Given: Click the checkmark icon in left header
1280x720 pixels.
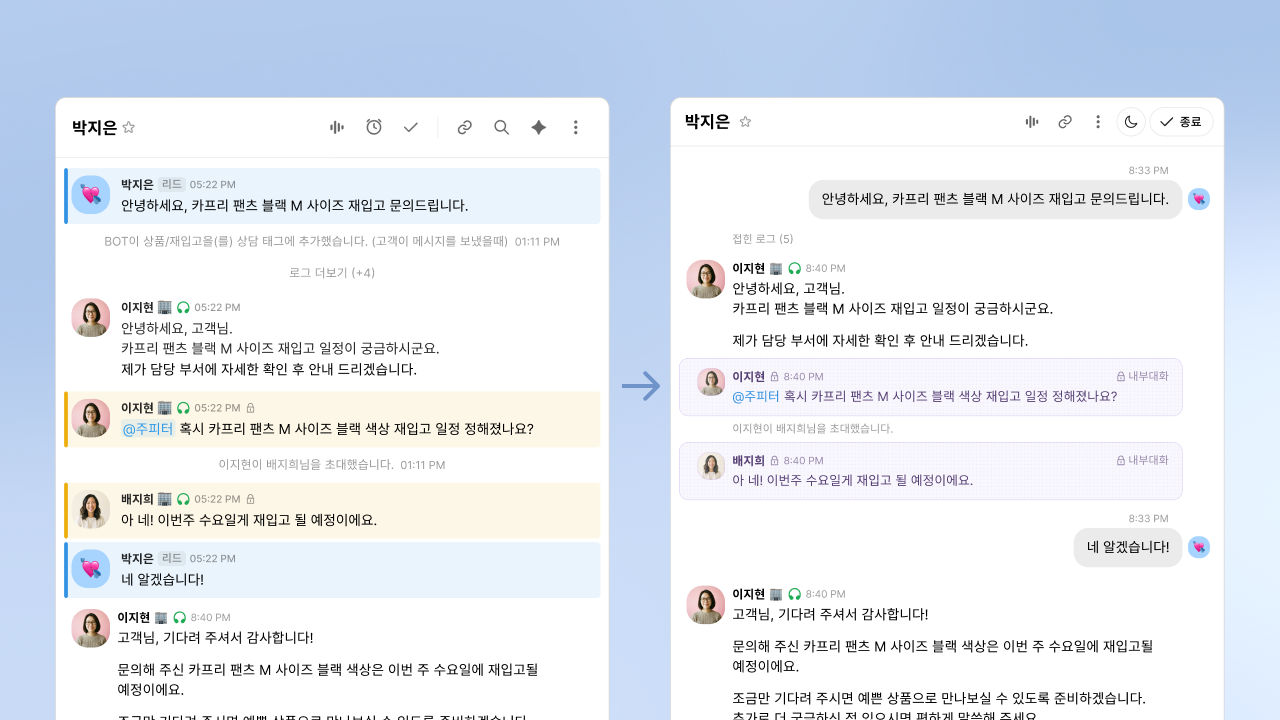Looking at the screenshot, I should coord(411,127).
